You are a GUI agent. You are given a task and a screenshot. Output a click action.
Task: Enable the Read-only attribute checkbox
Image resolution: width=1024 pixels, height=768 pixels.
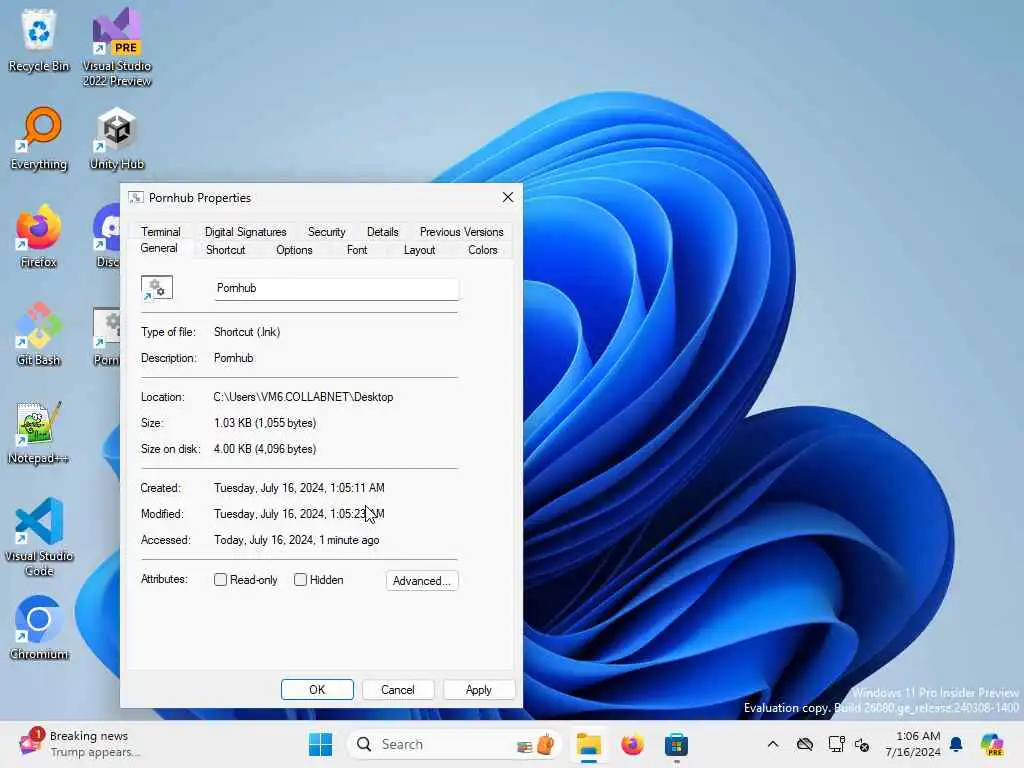point(221,580)
